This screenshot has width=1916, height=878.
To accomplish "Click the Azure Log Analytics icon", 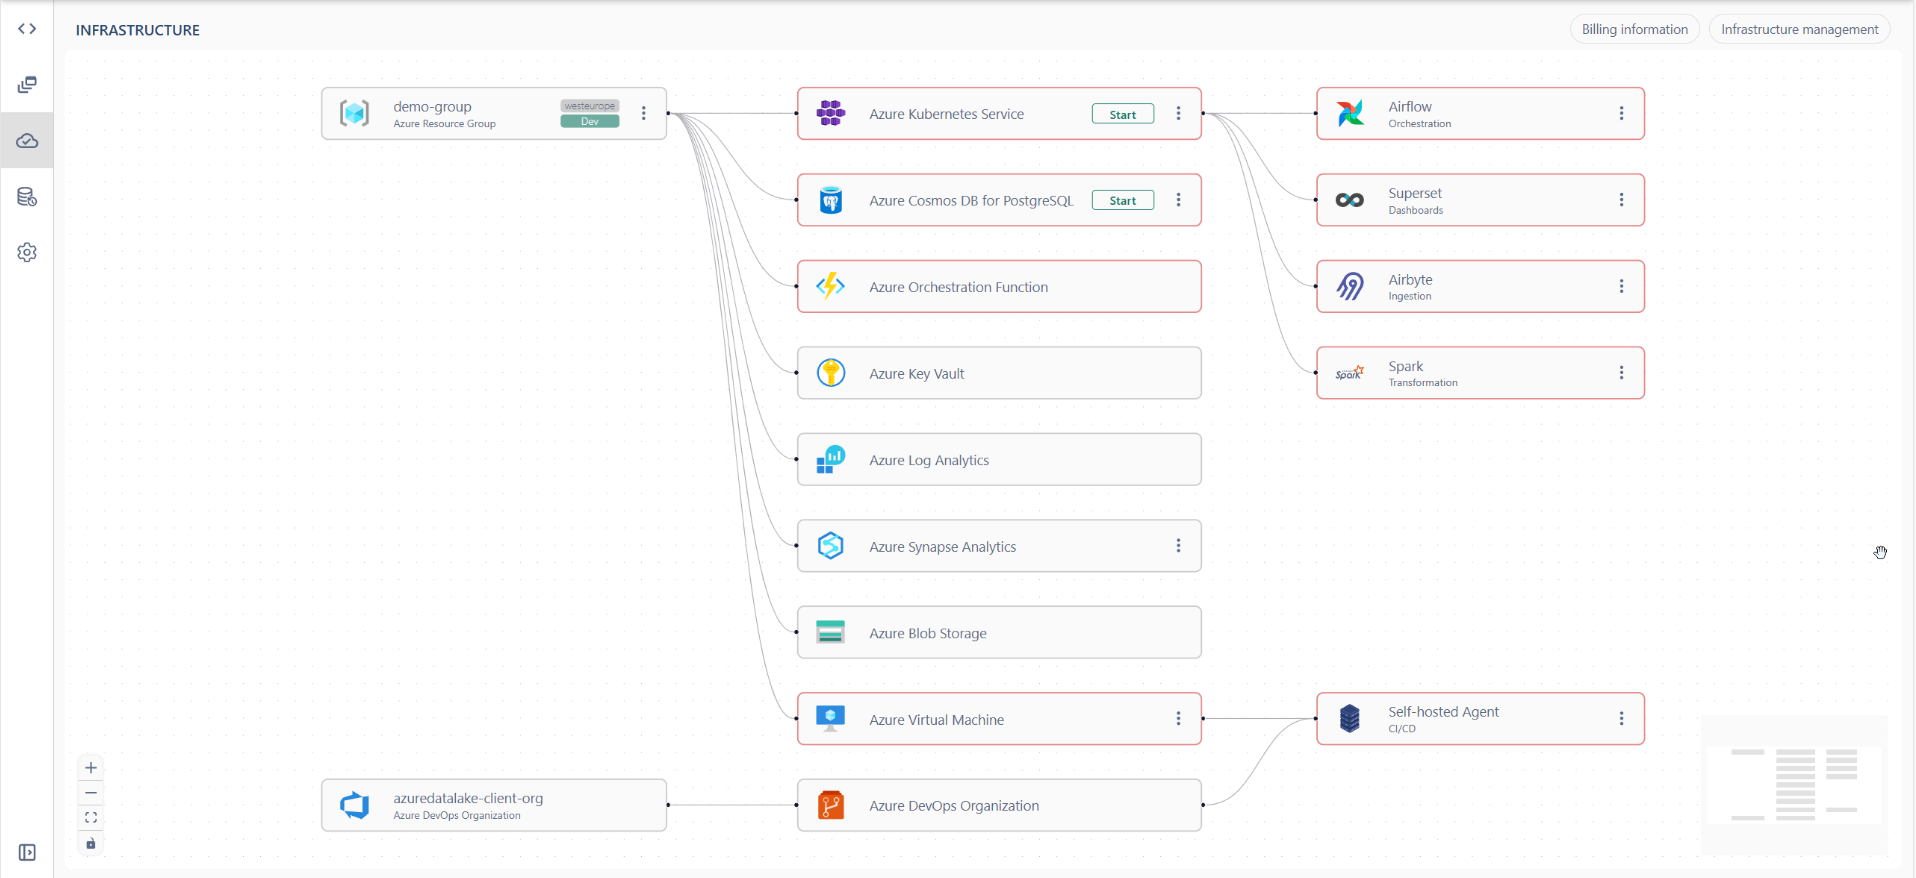I will tap(830, 459).
